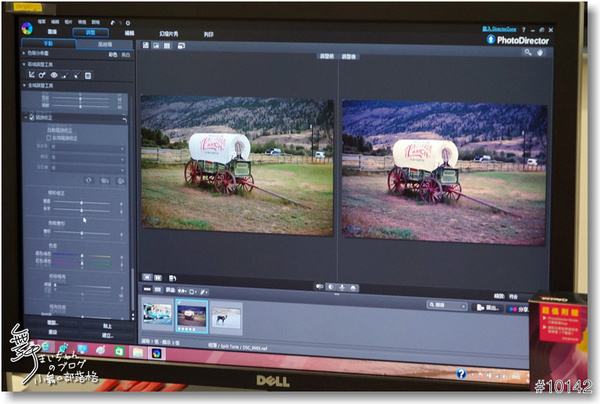
Task: Open the browser sort order dropdown
Action: tap(182, 291)
